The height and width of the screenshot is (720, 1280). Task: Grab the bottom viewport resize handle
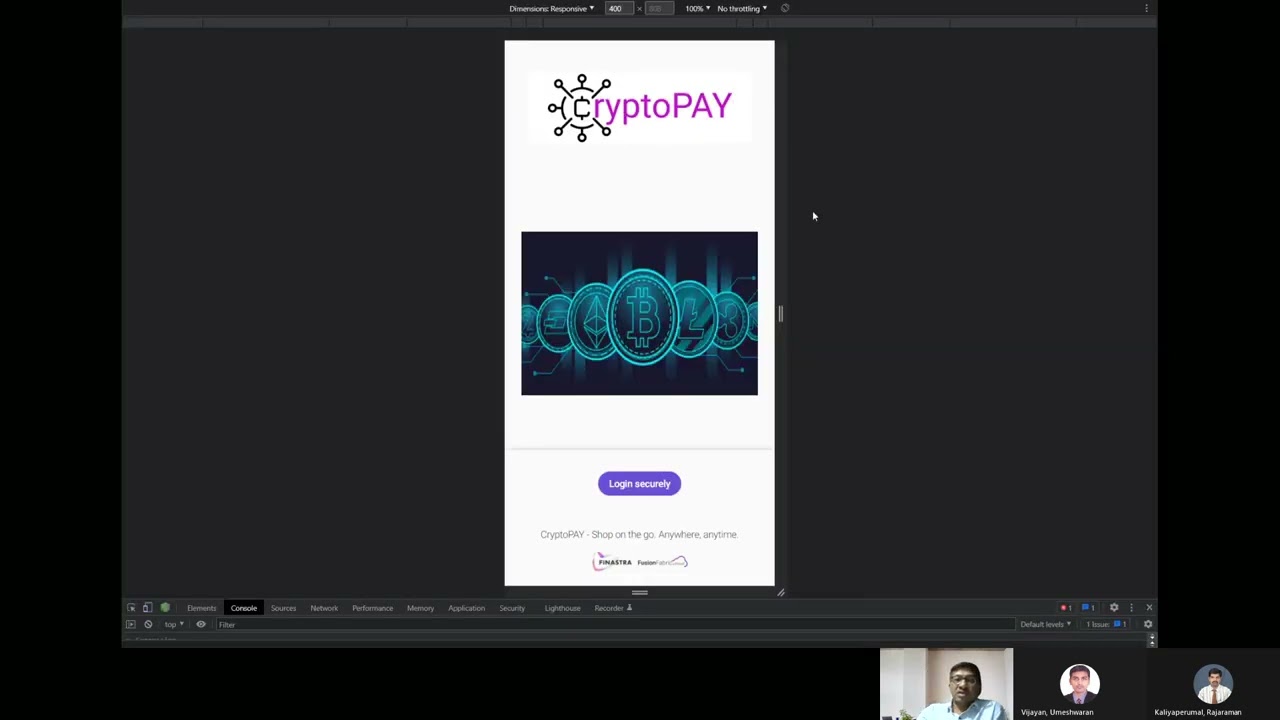pyautogui.click(x=639, y=592)
